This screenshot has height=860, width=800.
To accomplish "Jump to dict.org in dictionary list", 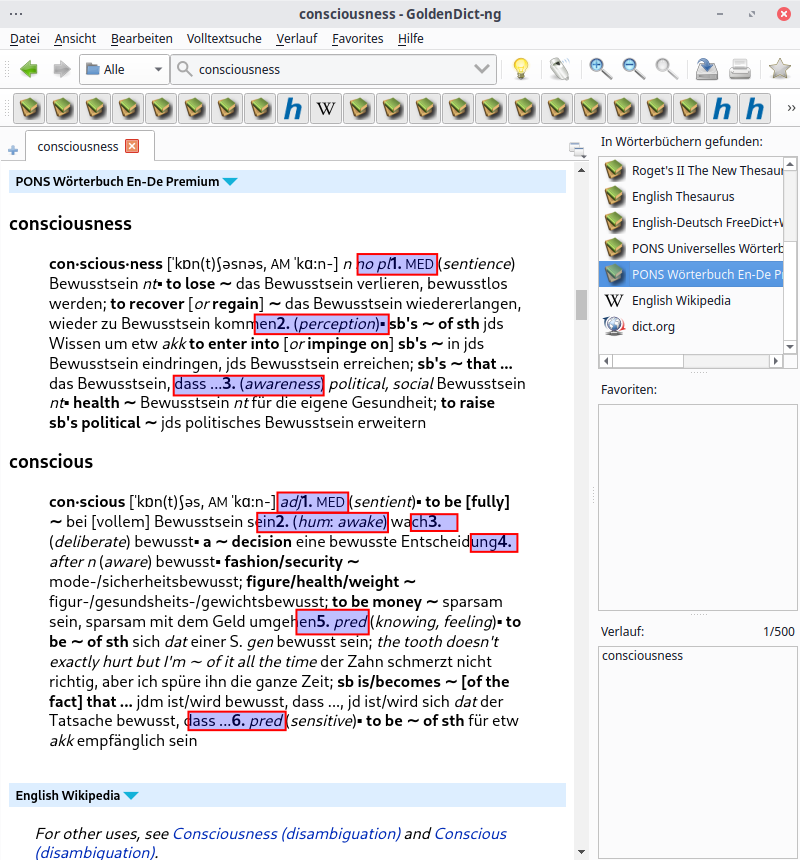I will pos(693,326).
